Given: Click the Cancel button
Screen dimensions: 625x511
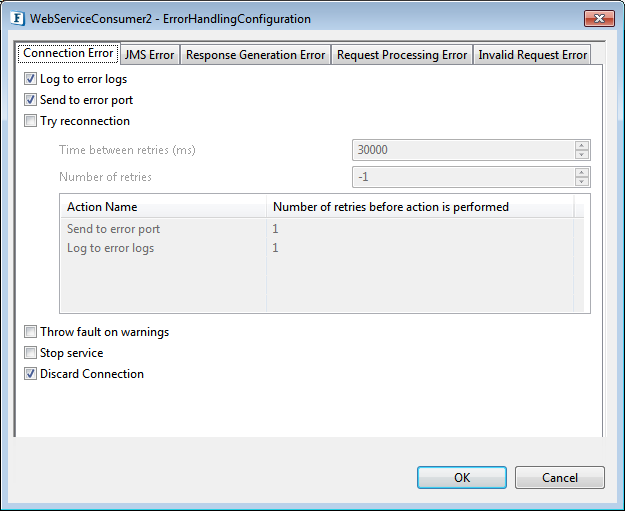Looking at the screenshot, I should (560, 478).
